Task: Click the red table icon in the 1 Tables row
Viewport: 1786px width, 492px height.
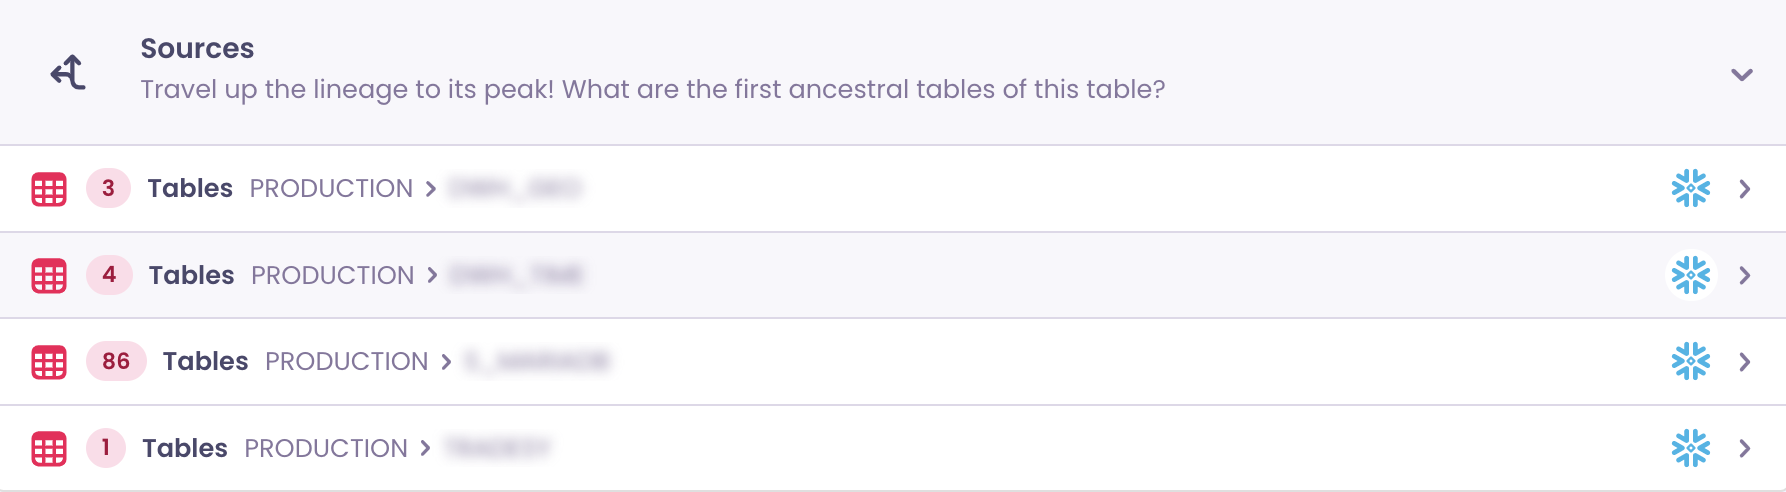Action: (x=49, y=449)
